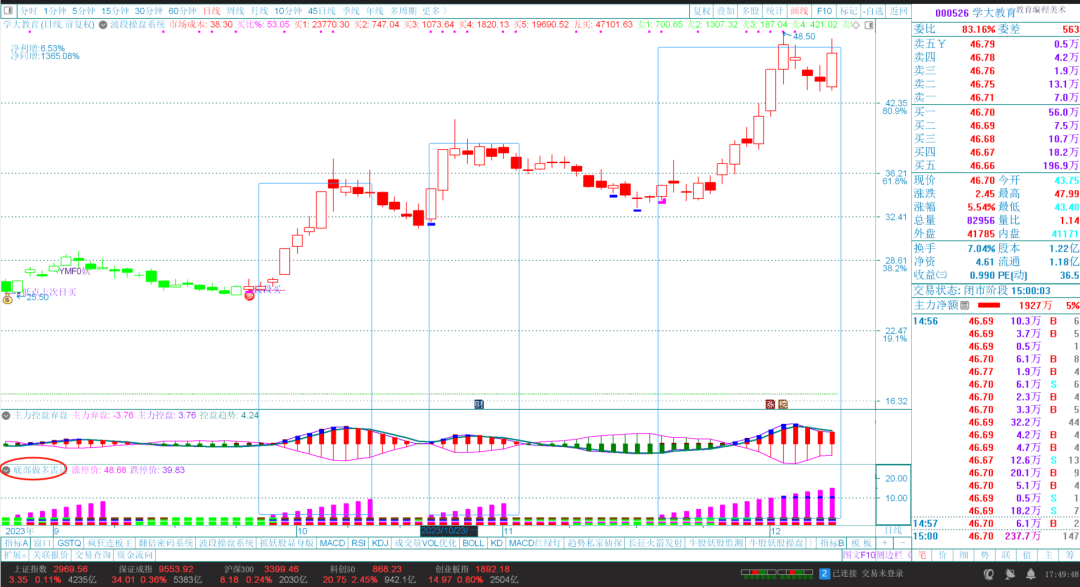Click the plus zoom button beside 日线
Screen dimensions: 1080x587
pos(884,543)
